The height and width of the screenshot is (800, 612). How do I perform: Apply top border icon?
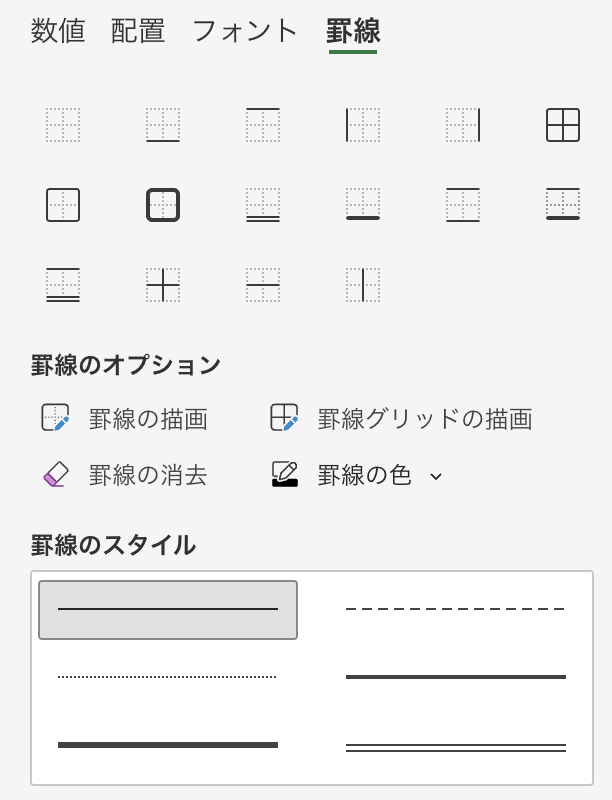263,125
